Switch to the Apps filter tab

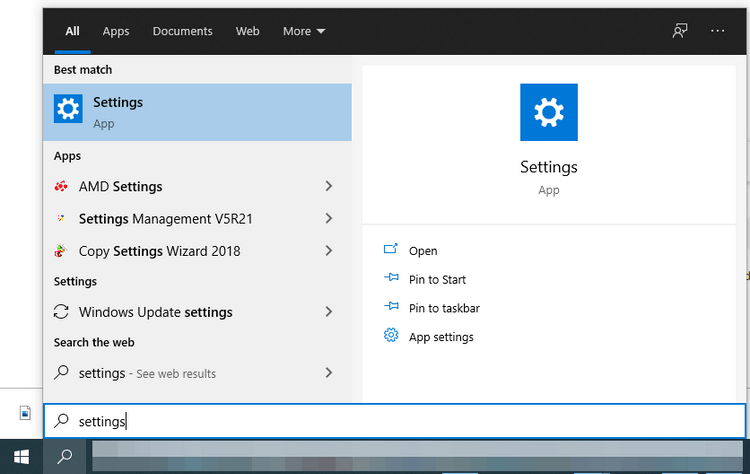point(116,31)
